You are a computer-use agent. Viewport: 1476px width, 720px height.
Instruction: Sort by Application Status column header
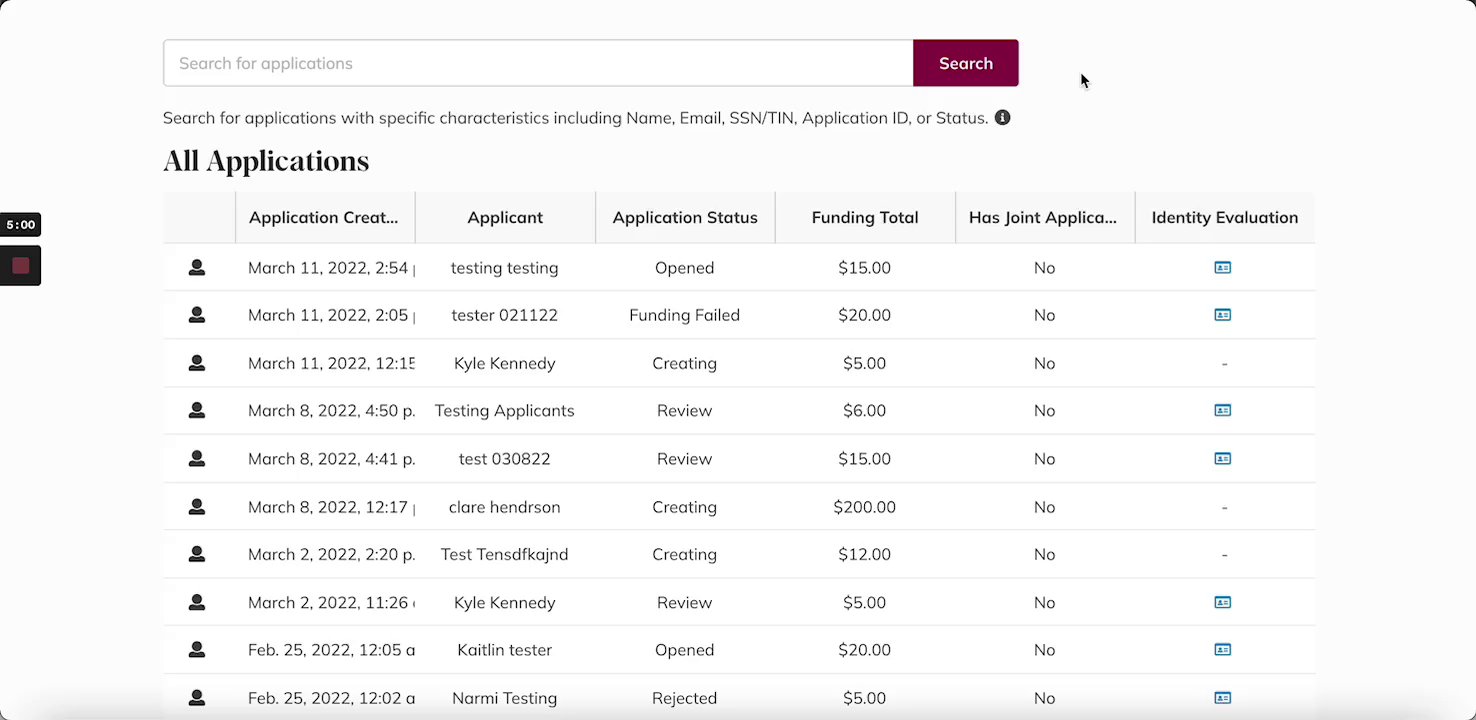[x=685, y=218]
